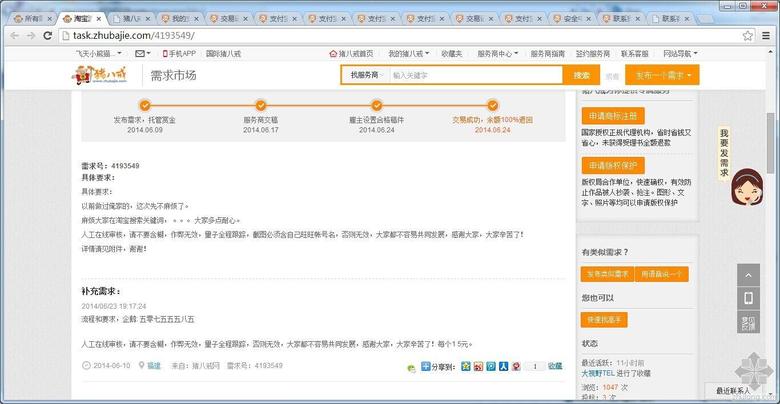Click the plus share icon
Image resolution: width=780 pixels, height=404 pixels.
[426, 366]
